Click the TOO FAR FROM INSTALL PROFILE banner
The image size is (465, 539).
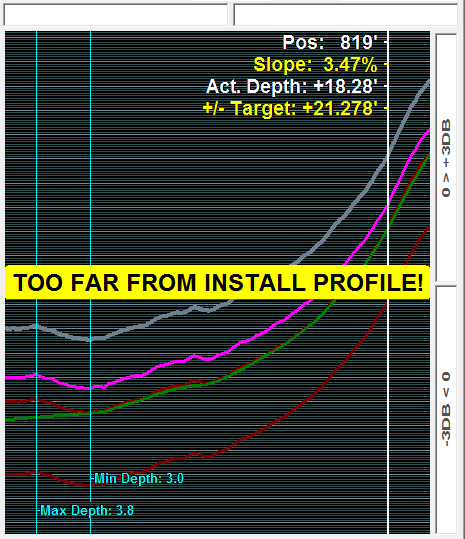point(218,282)
